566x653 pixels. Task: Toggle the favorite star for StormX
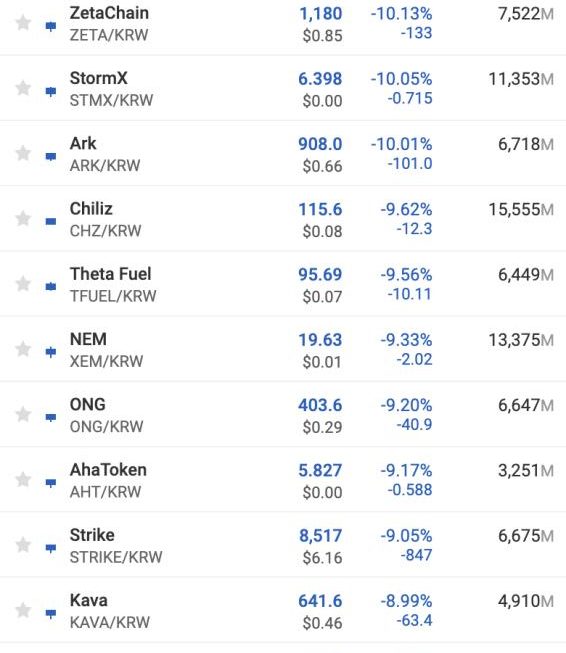tap(23, 88)
